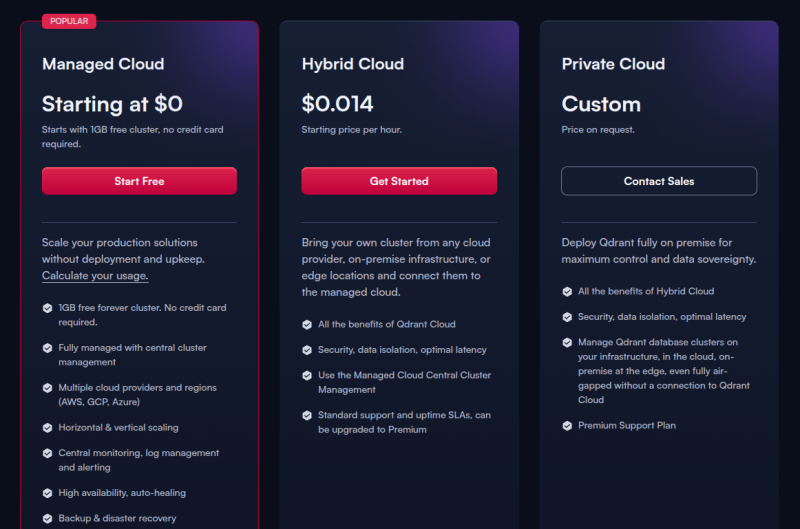Click check icon beside Central monitoring
The image size is (800, 529).
pyautogui.click(x=47, y=453)
